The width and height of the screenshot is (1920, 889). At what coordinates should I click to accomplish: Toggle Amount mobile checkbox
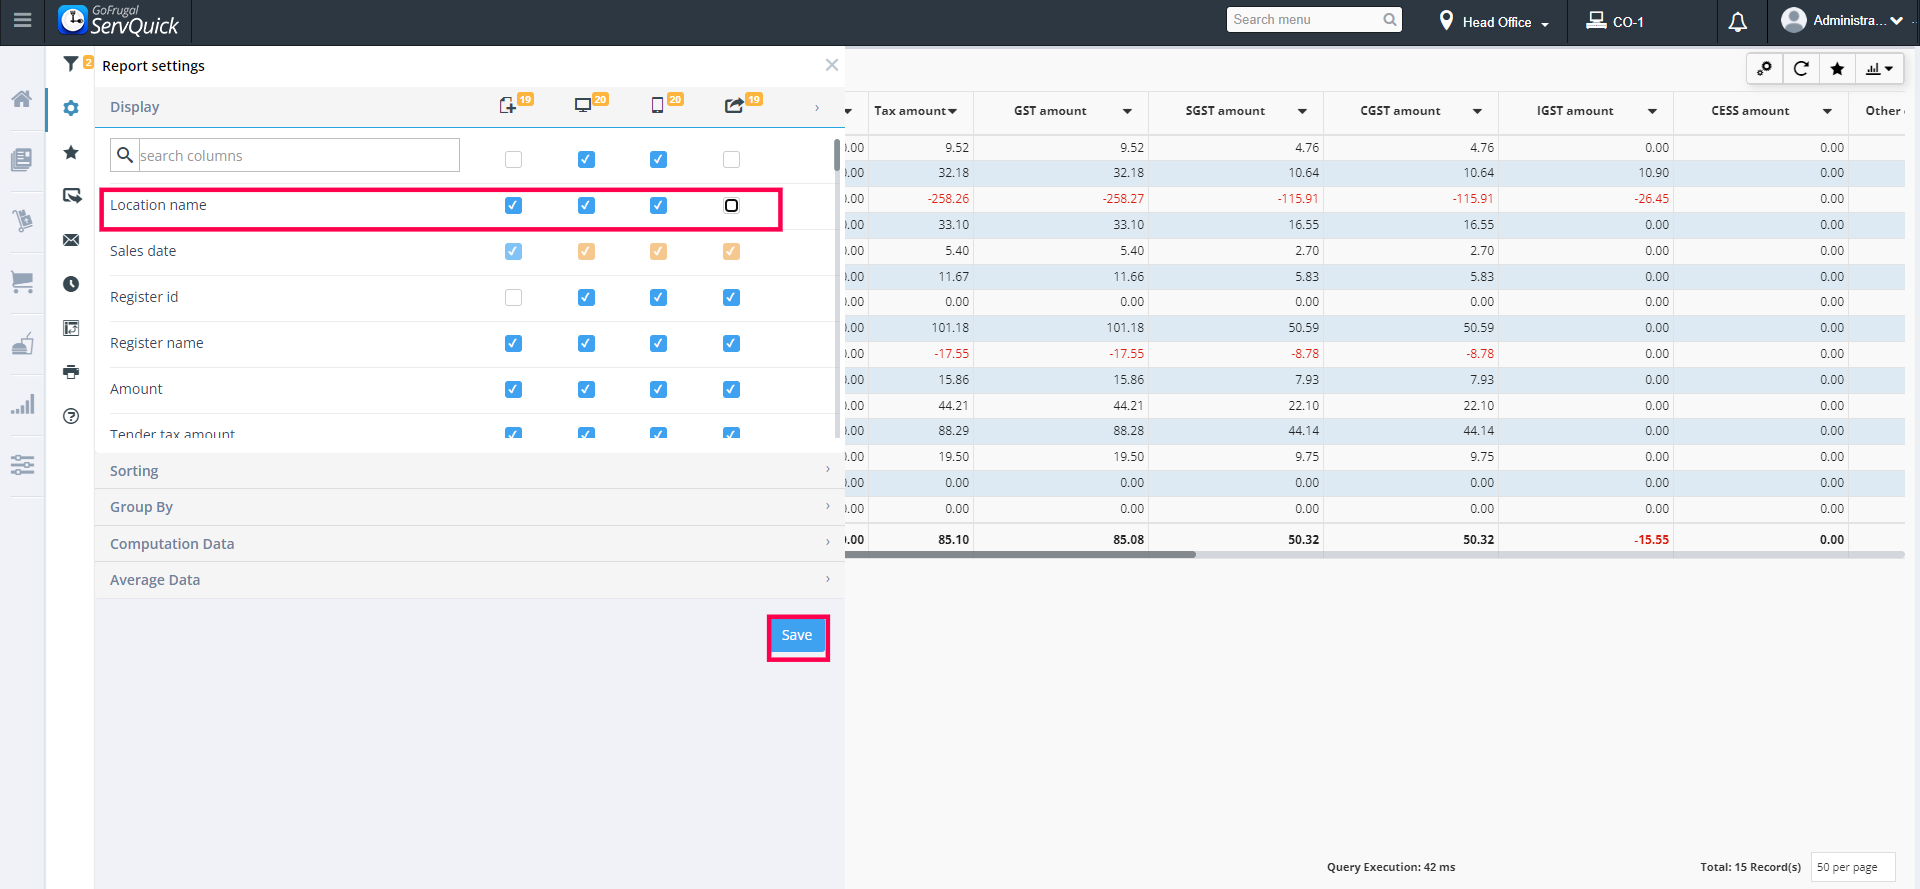pos(658,389)
